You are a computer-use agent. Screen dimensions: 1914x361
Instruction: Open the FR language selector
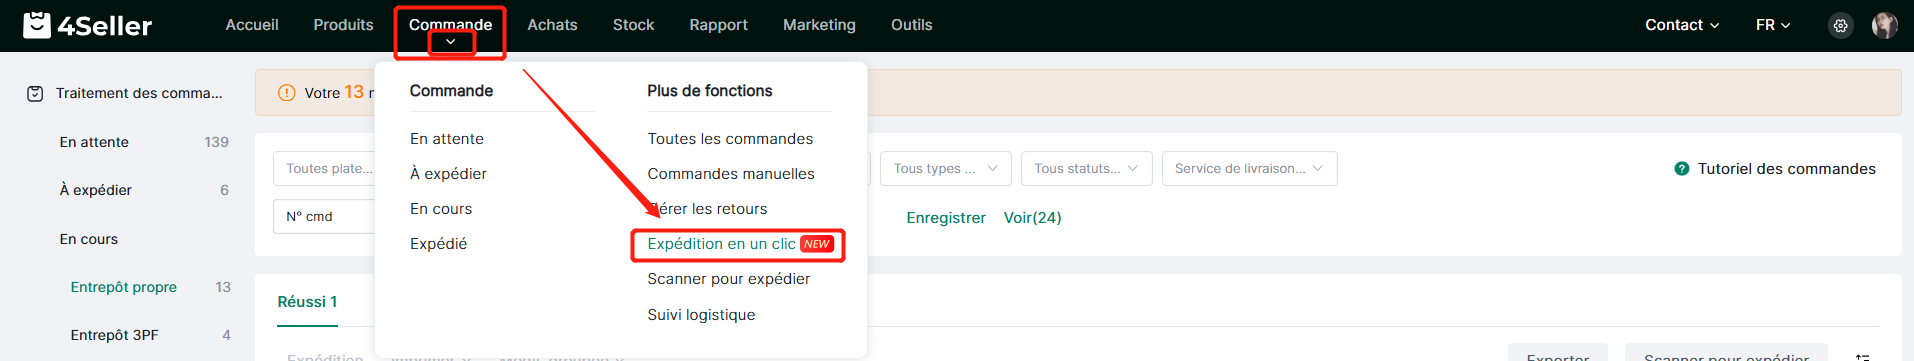(1773, 25)
